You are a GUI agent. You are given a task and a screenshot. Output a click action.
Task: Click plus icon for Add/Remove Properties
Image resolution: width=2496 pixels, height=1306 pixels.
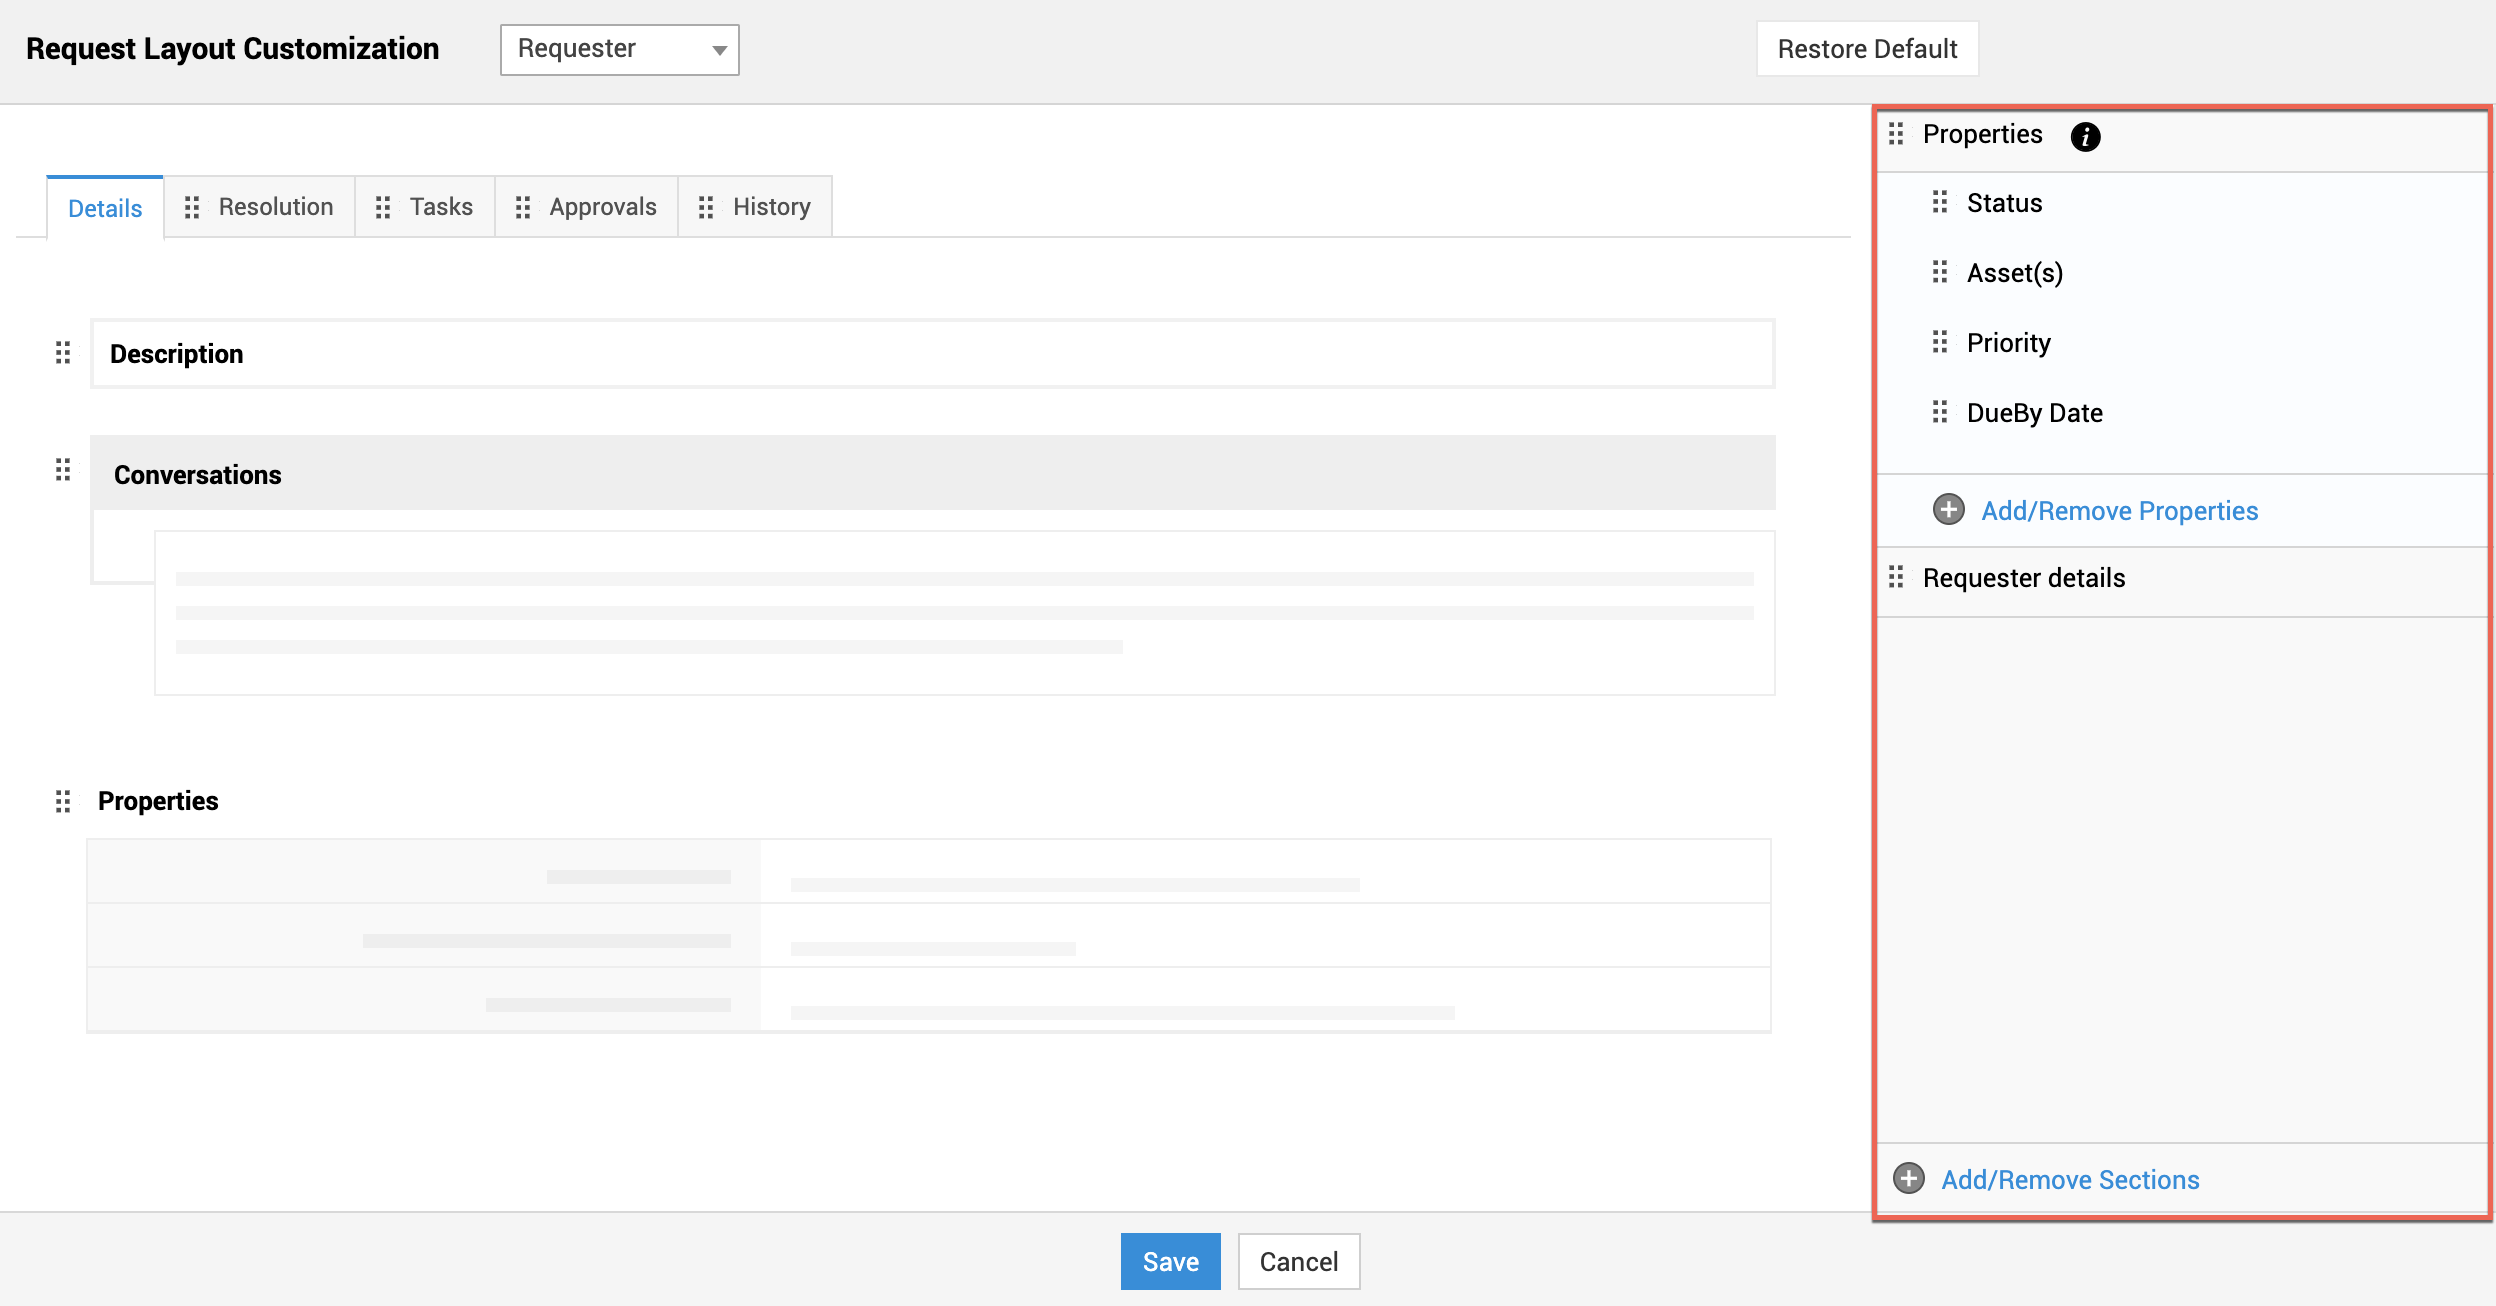[1948, 509]
